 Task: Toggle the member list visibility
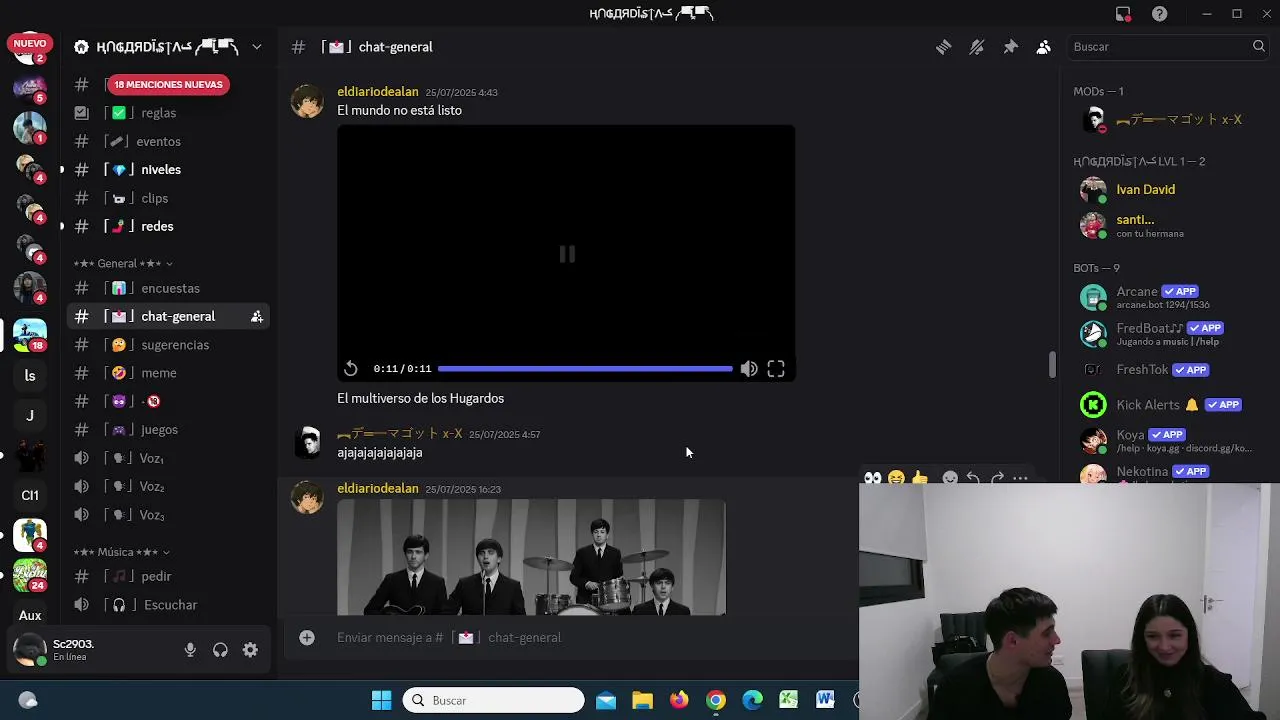coord(1044,47)
